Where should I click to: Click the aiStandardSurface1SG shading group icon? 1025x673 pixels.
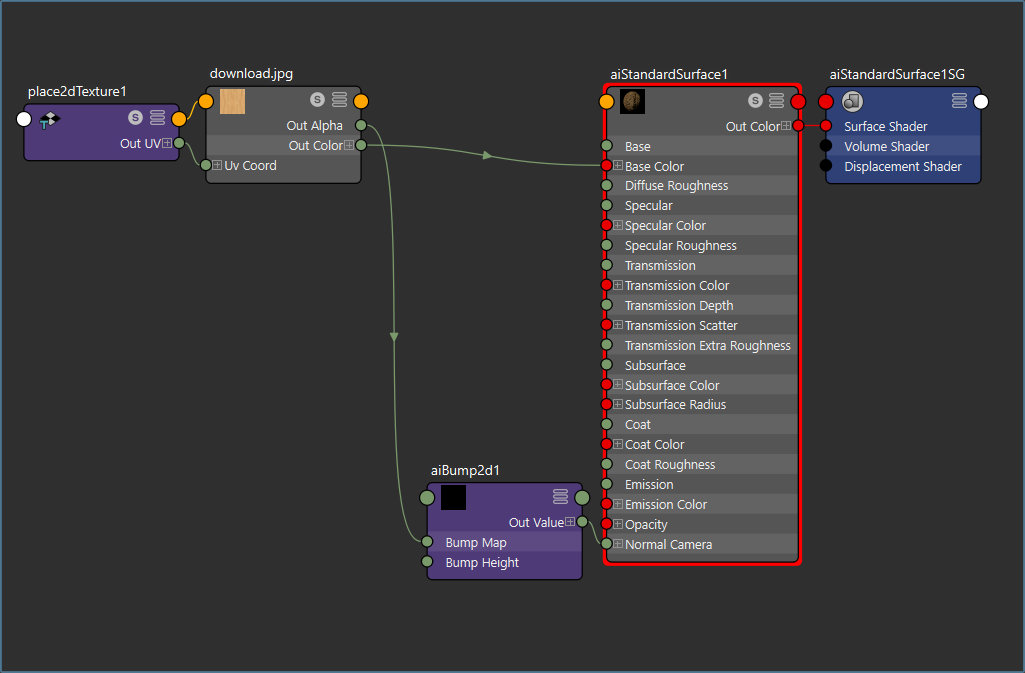tap(852, 101)
